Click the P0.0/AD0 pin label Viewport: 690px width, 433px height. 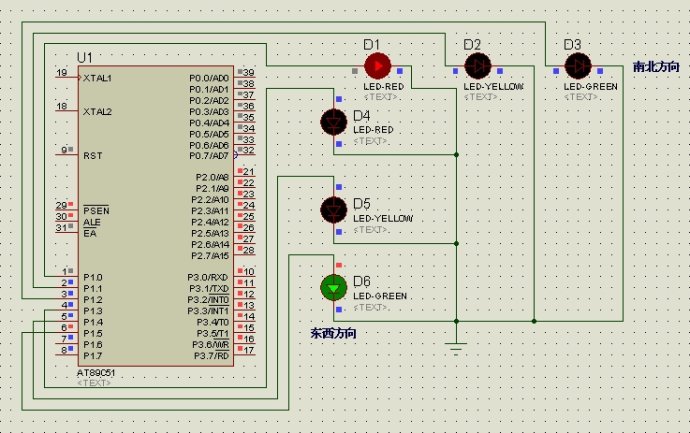(209, 78)
